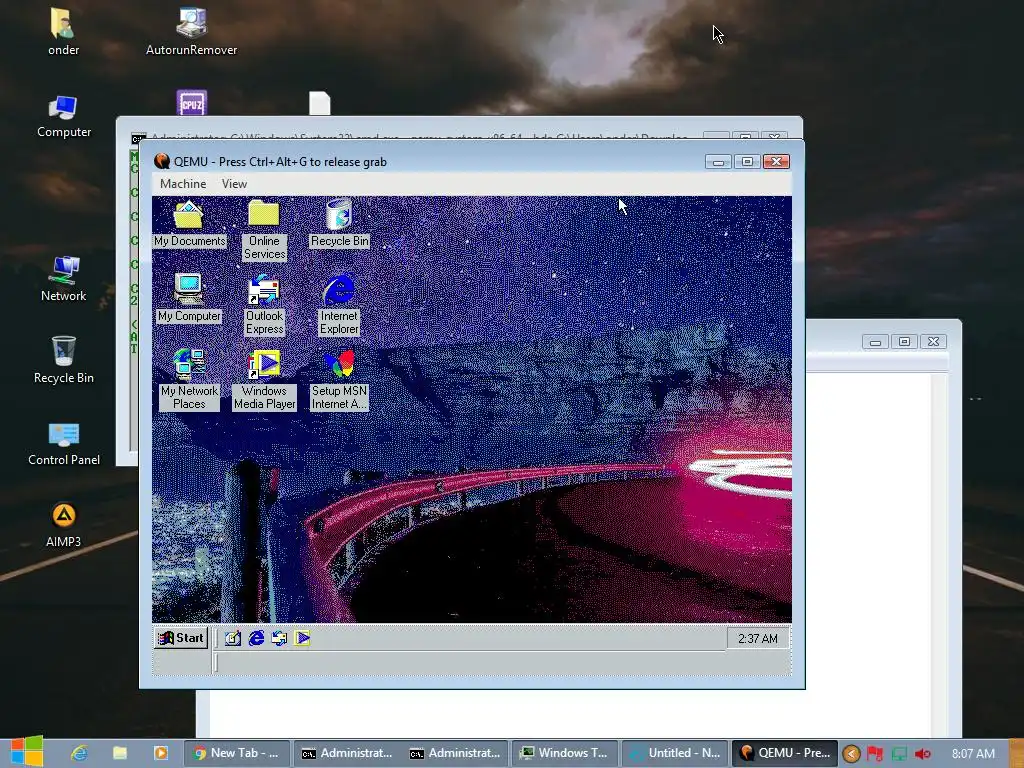Image resolution: width=1024 pixels, height=768 pixels.
Task: Open Outlook Express from guest quick launch
Action: pyautogui.click(x=280, y=638)
